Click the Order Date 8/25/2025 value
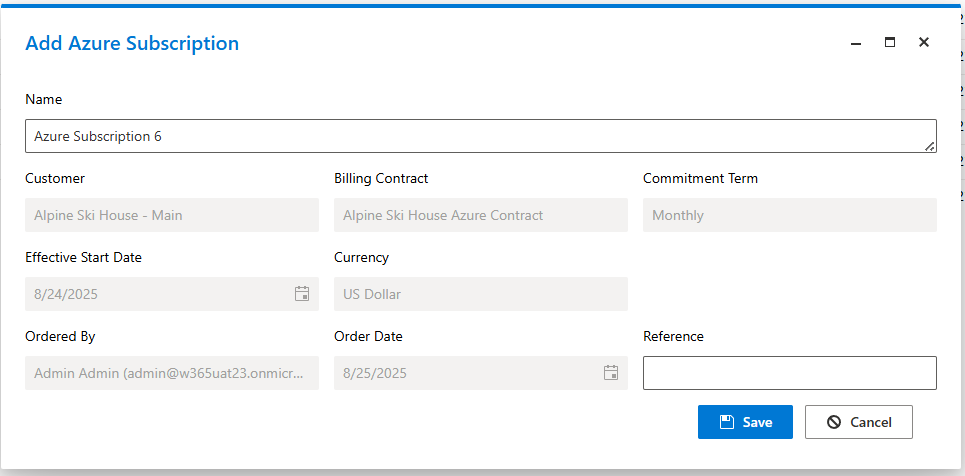The width and height of the screenshot is (965, 476). point(375,373)
